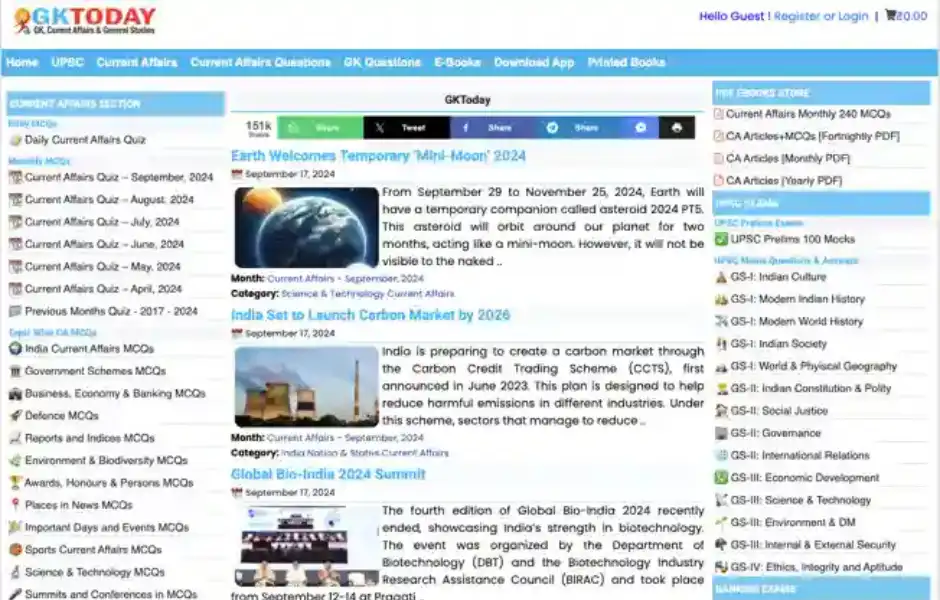Click the carbon market power plant thumbnail
The image size is (940, 600).
point(306,387)
